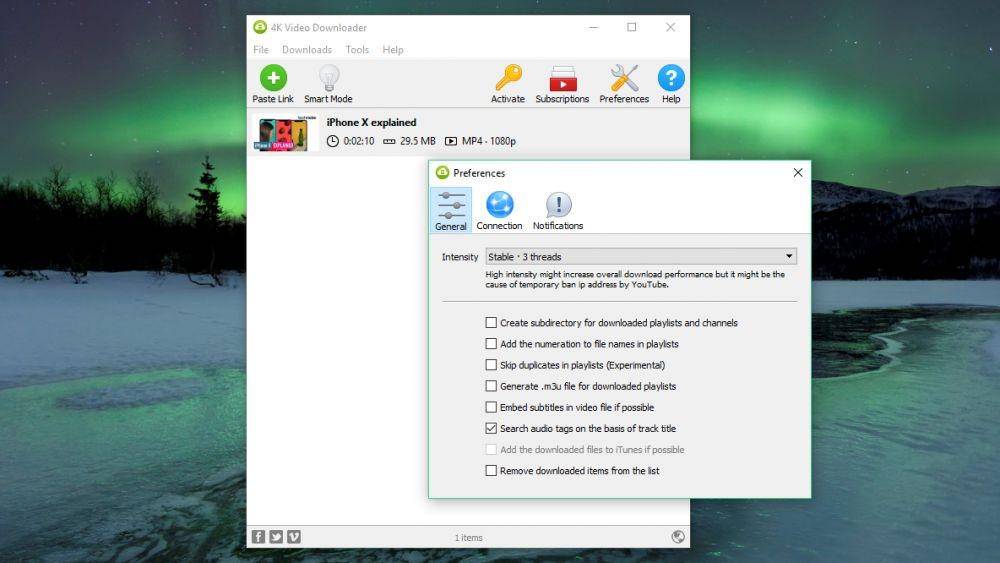Enable Smart Mode lightbulb
Viewport: 1000px width, 563px height.
coord(328,78)
